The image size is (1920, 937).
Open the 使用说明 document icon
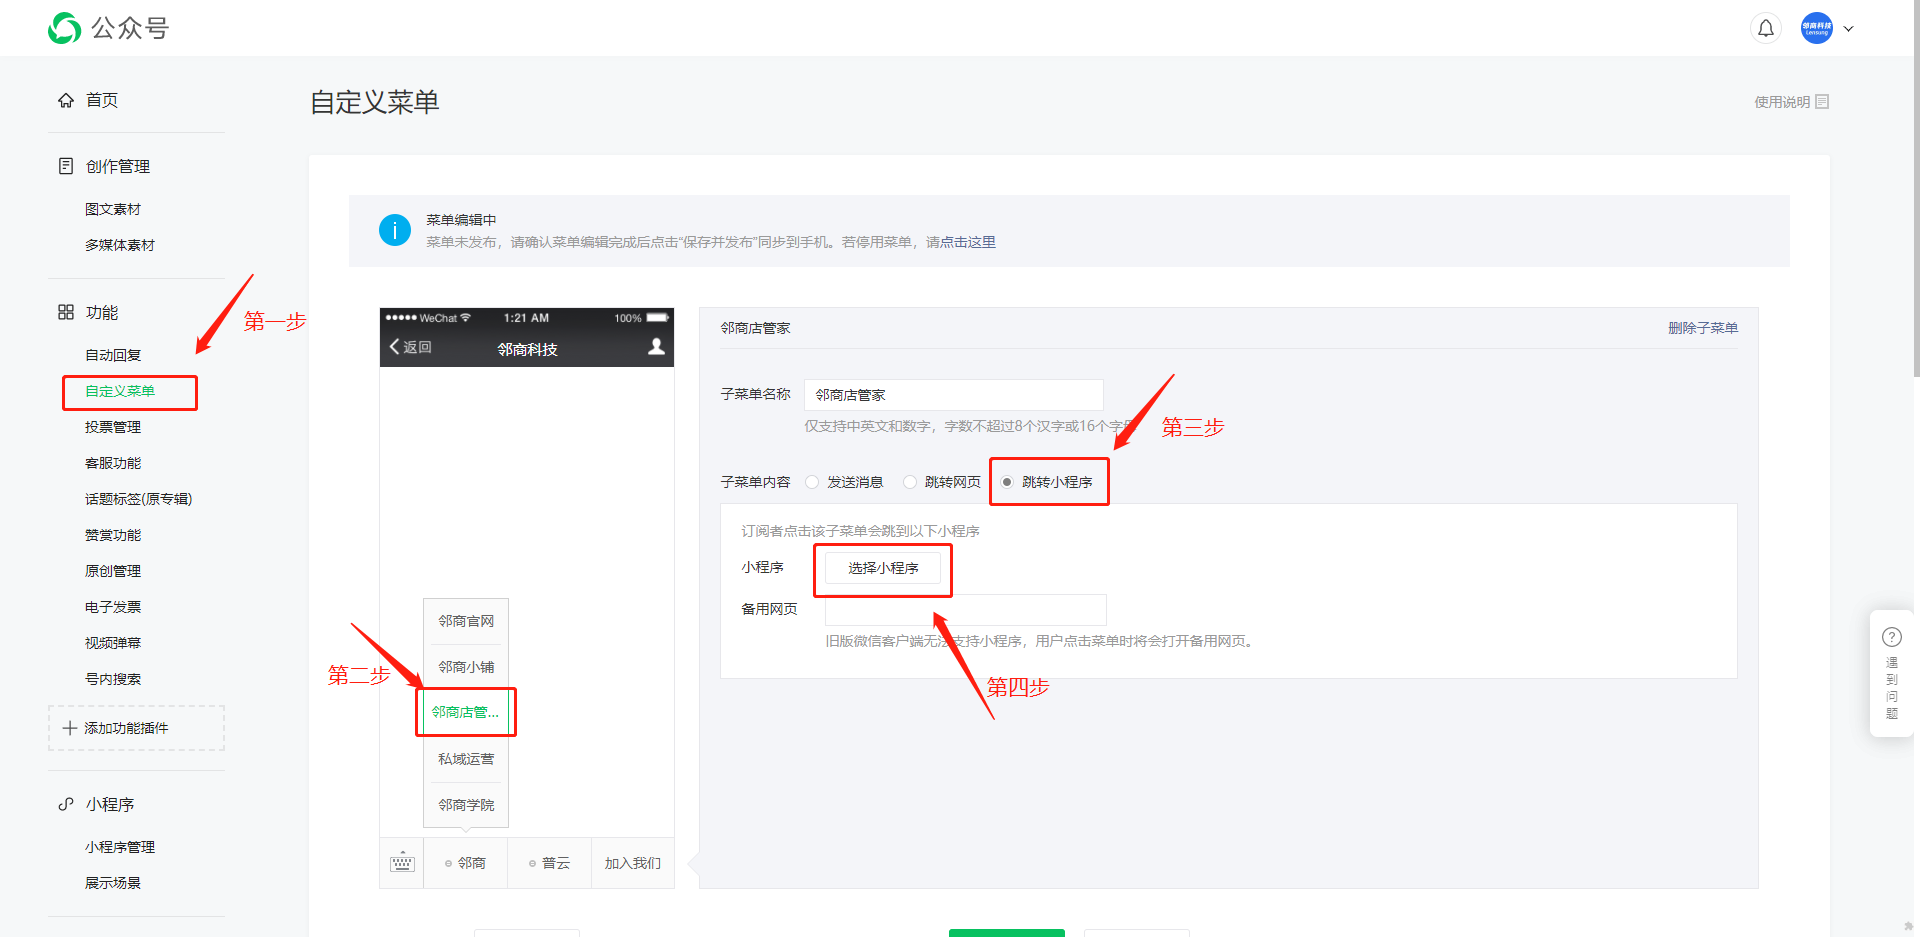1822,102
